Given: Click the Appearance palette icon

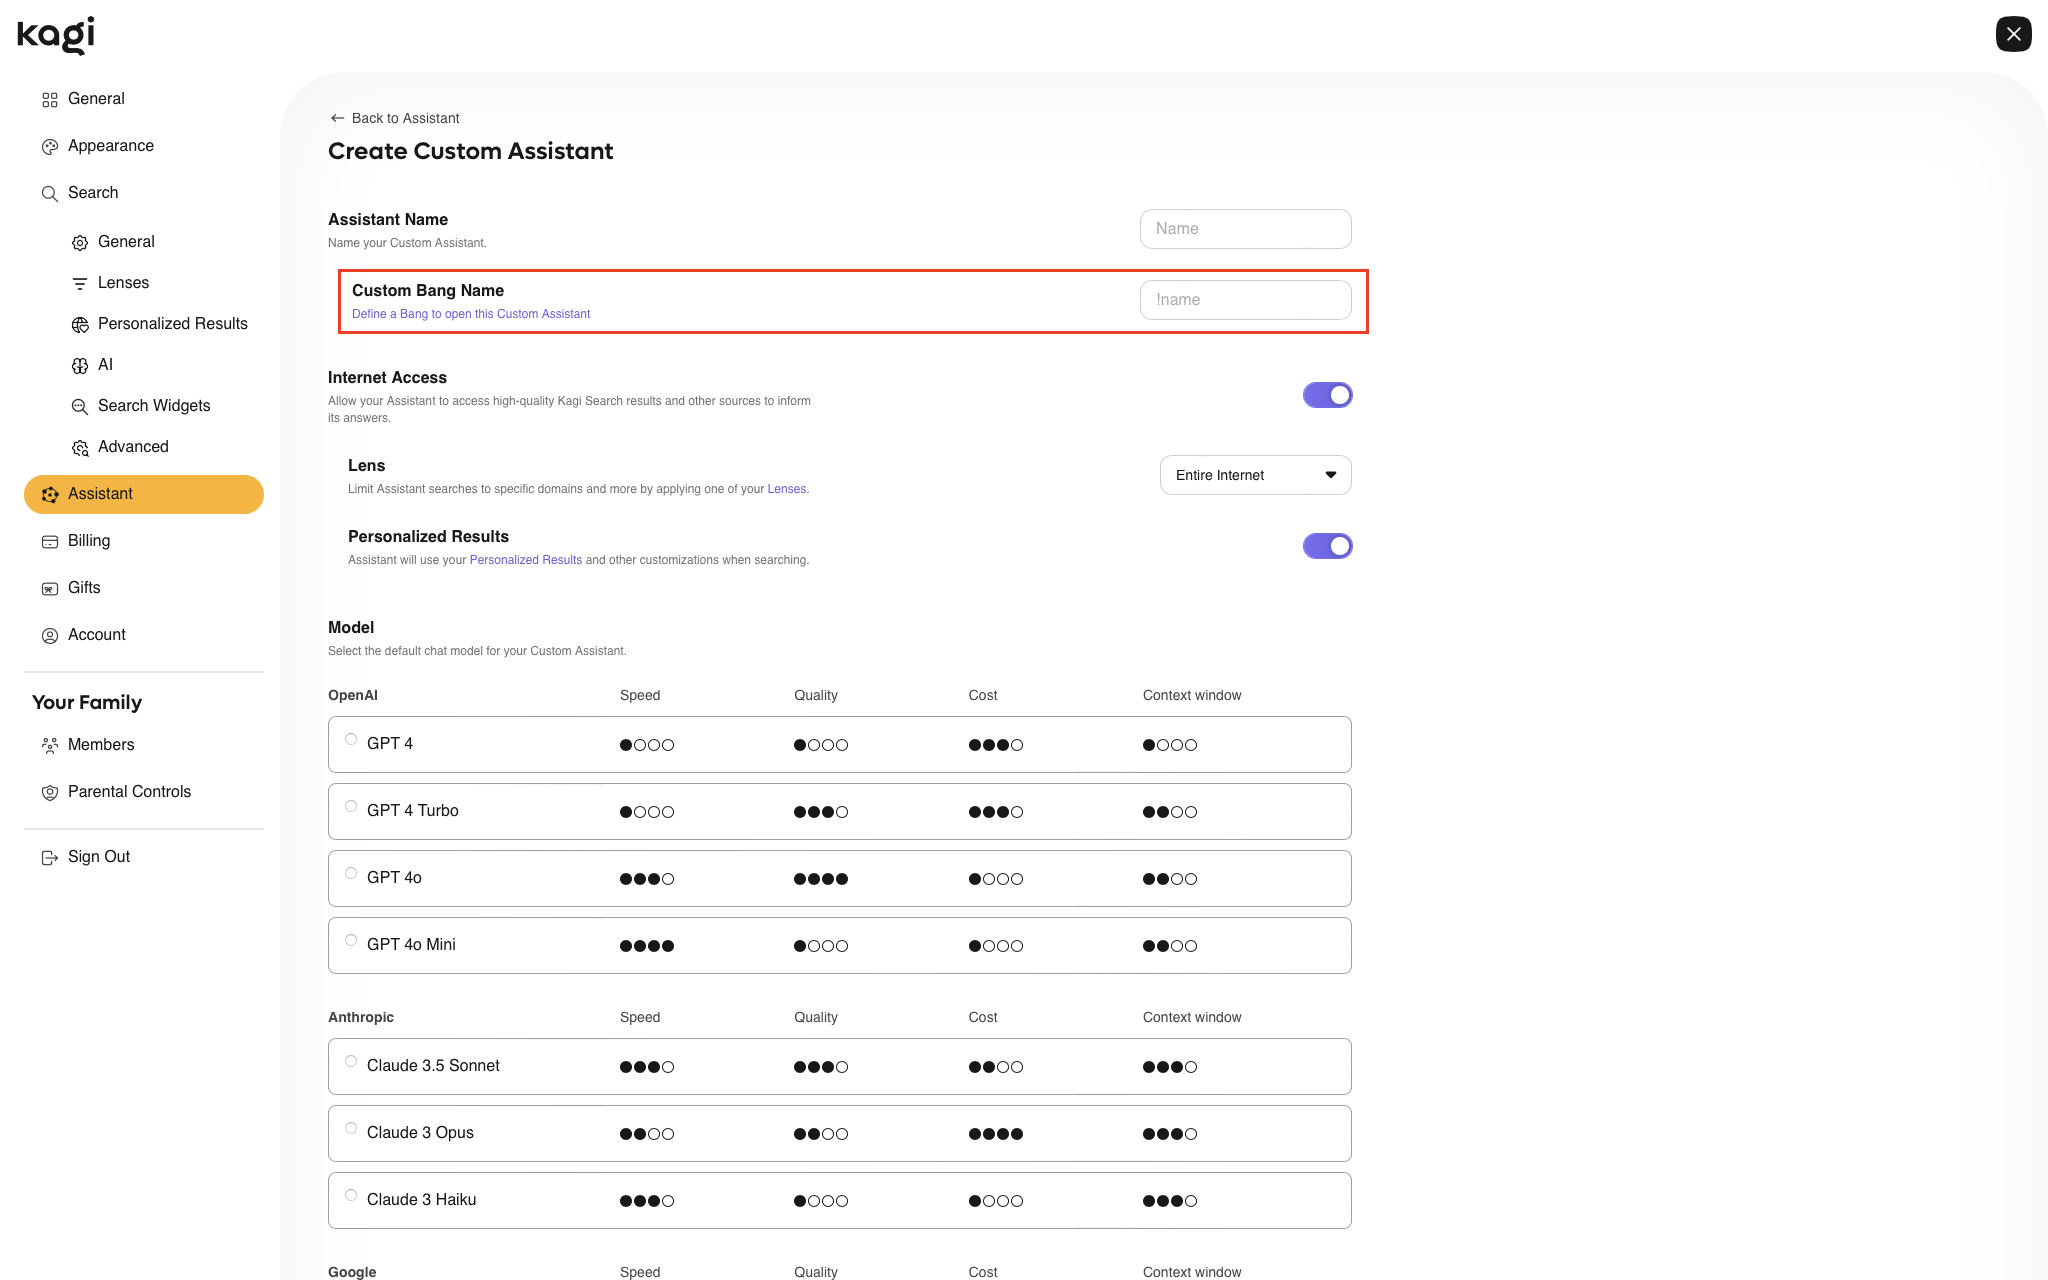Looking at the screenshot, I should click(50, 147).
